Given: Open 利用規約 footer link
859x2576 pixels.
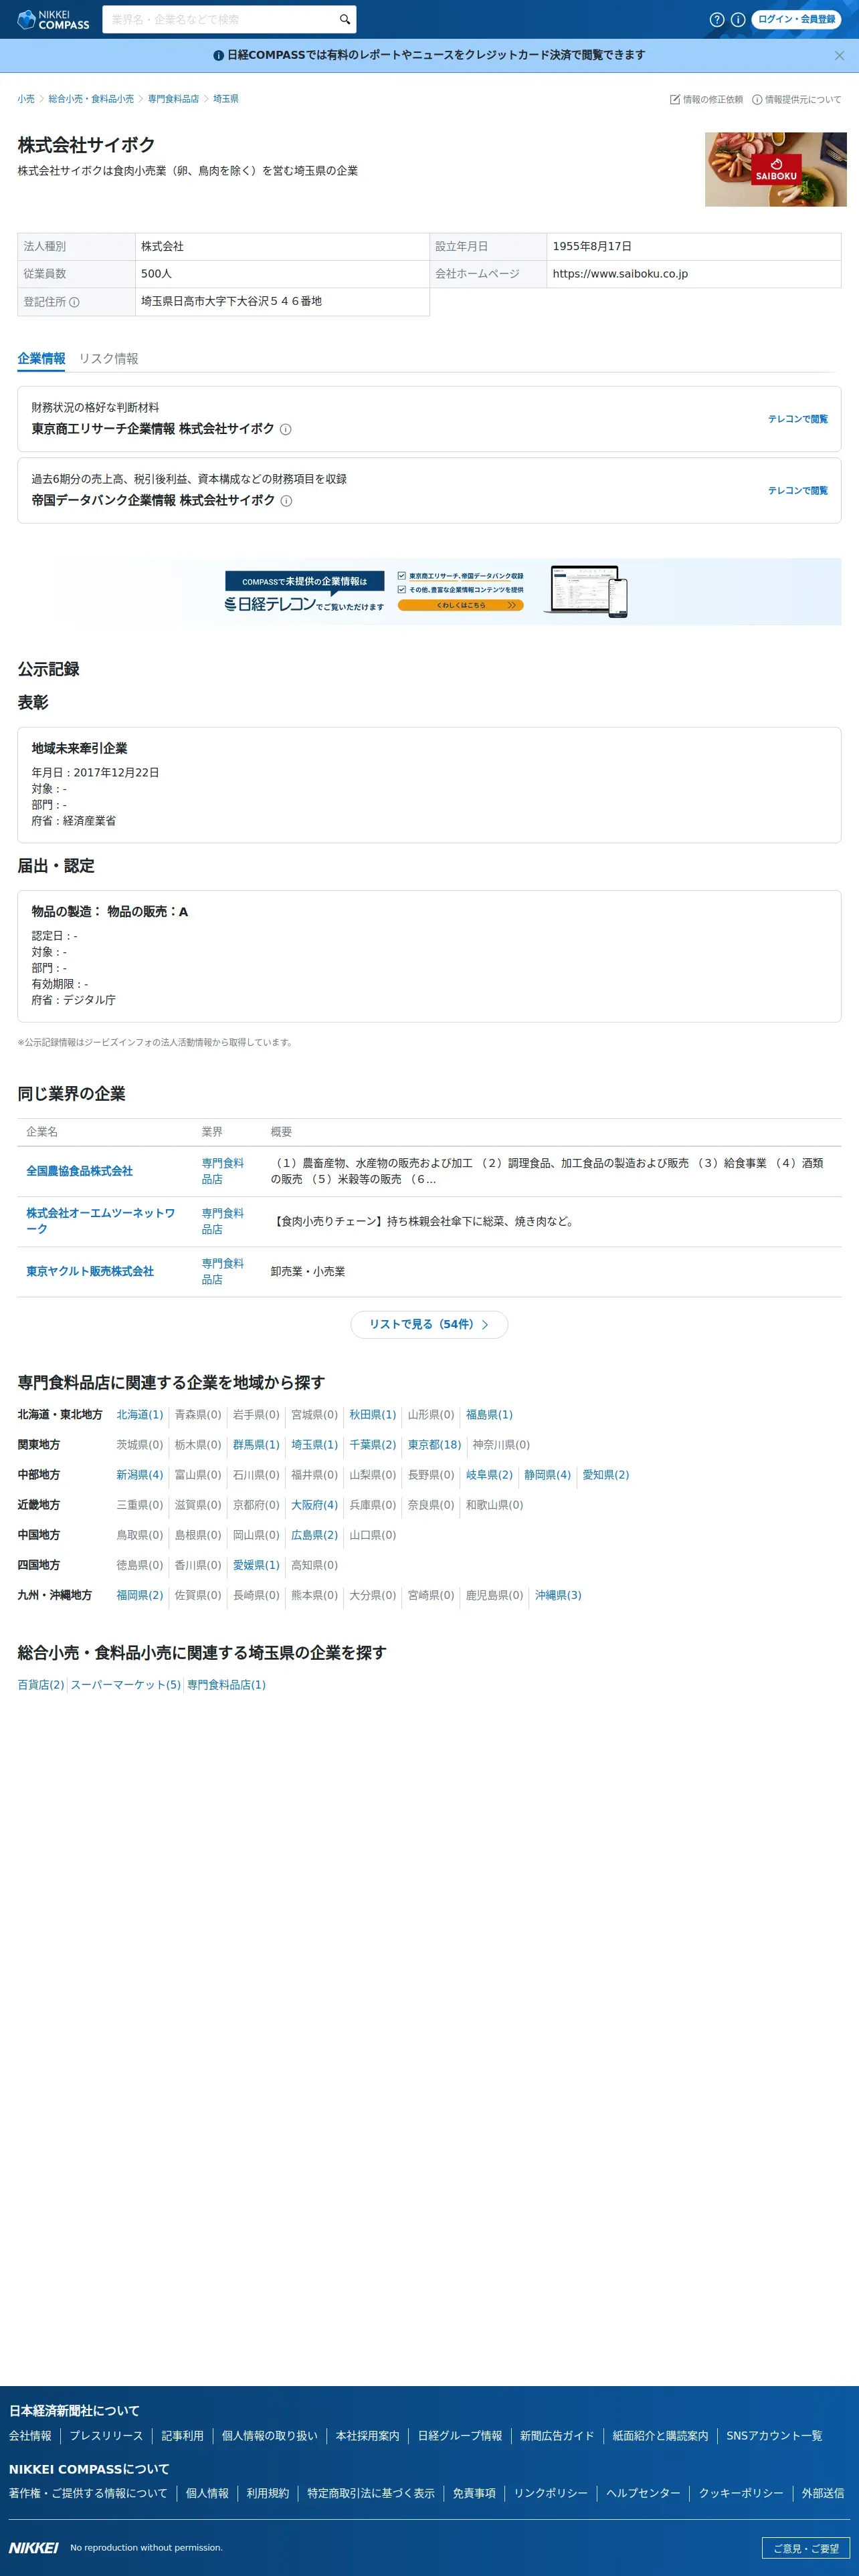Looking at the screenshot, I should (267, 2493).
